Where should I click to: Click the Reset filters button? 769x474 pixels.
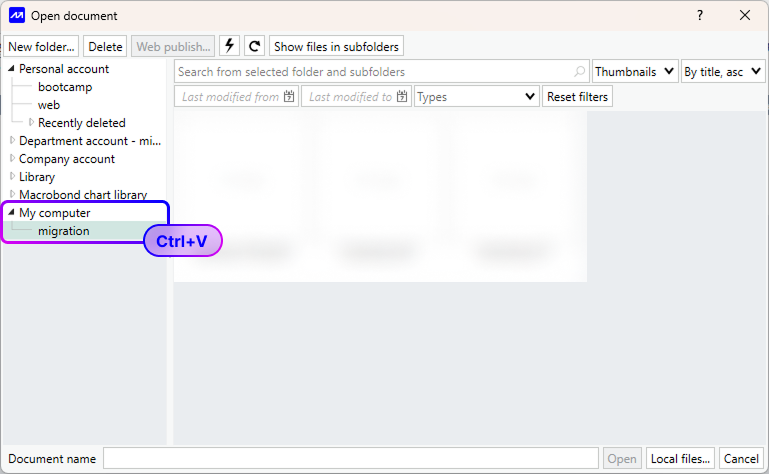pyautogui.click(x=577, y=97)
